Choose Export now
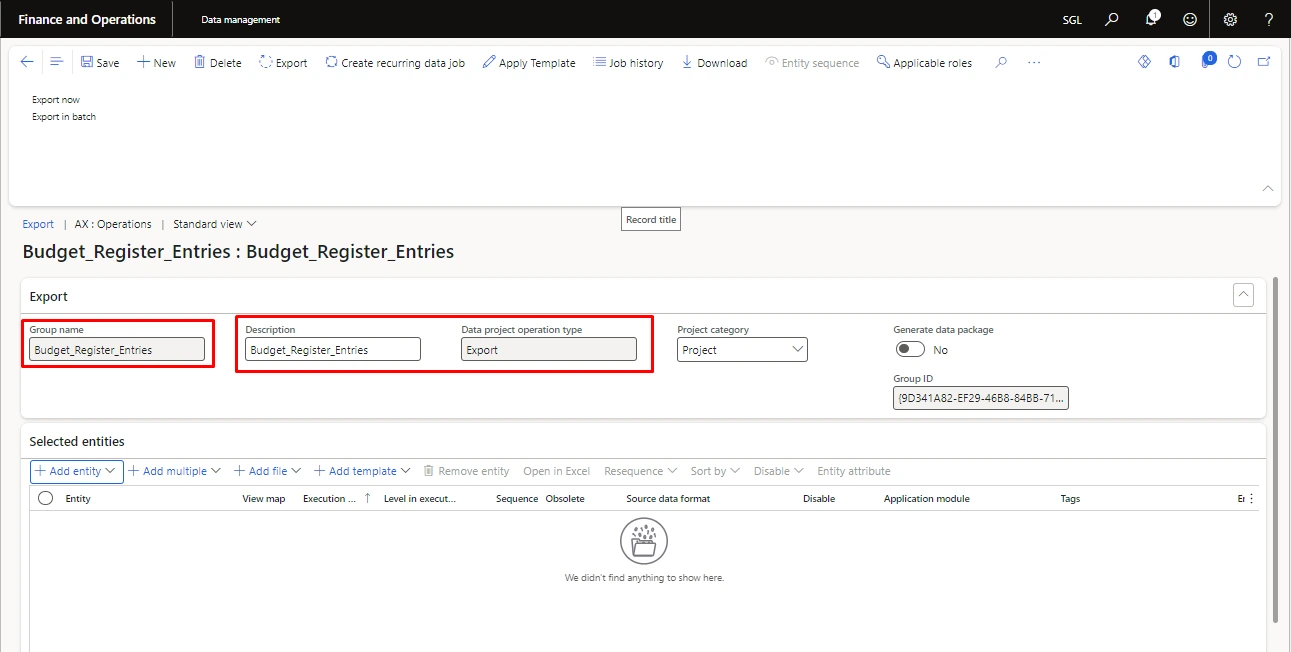The image size is (1291, 652). pyautogui.click(x=56, y=100)
